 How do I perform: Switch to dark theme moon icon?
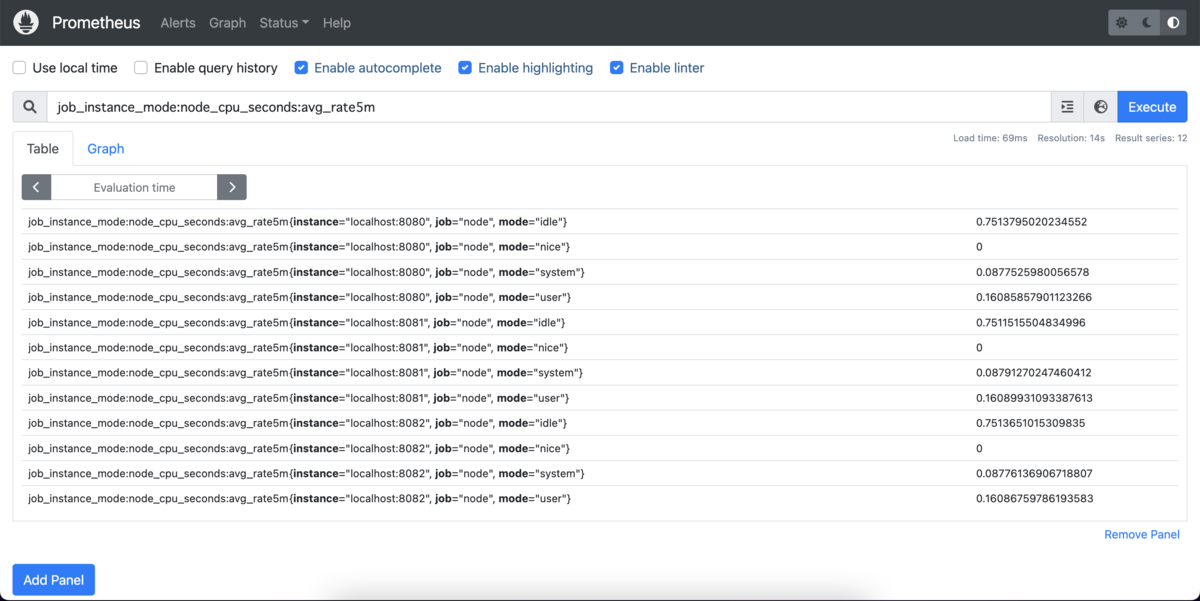1148,22
